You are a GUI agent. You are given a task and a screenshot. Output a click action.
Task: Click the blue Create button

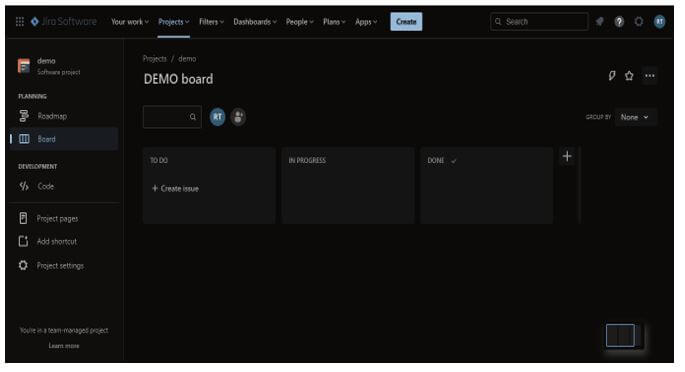click(x=406, y=22)
